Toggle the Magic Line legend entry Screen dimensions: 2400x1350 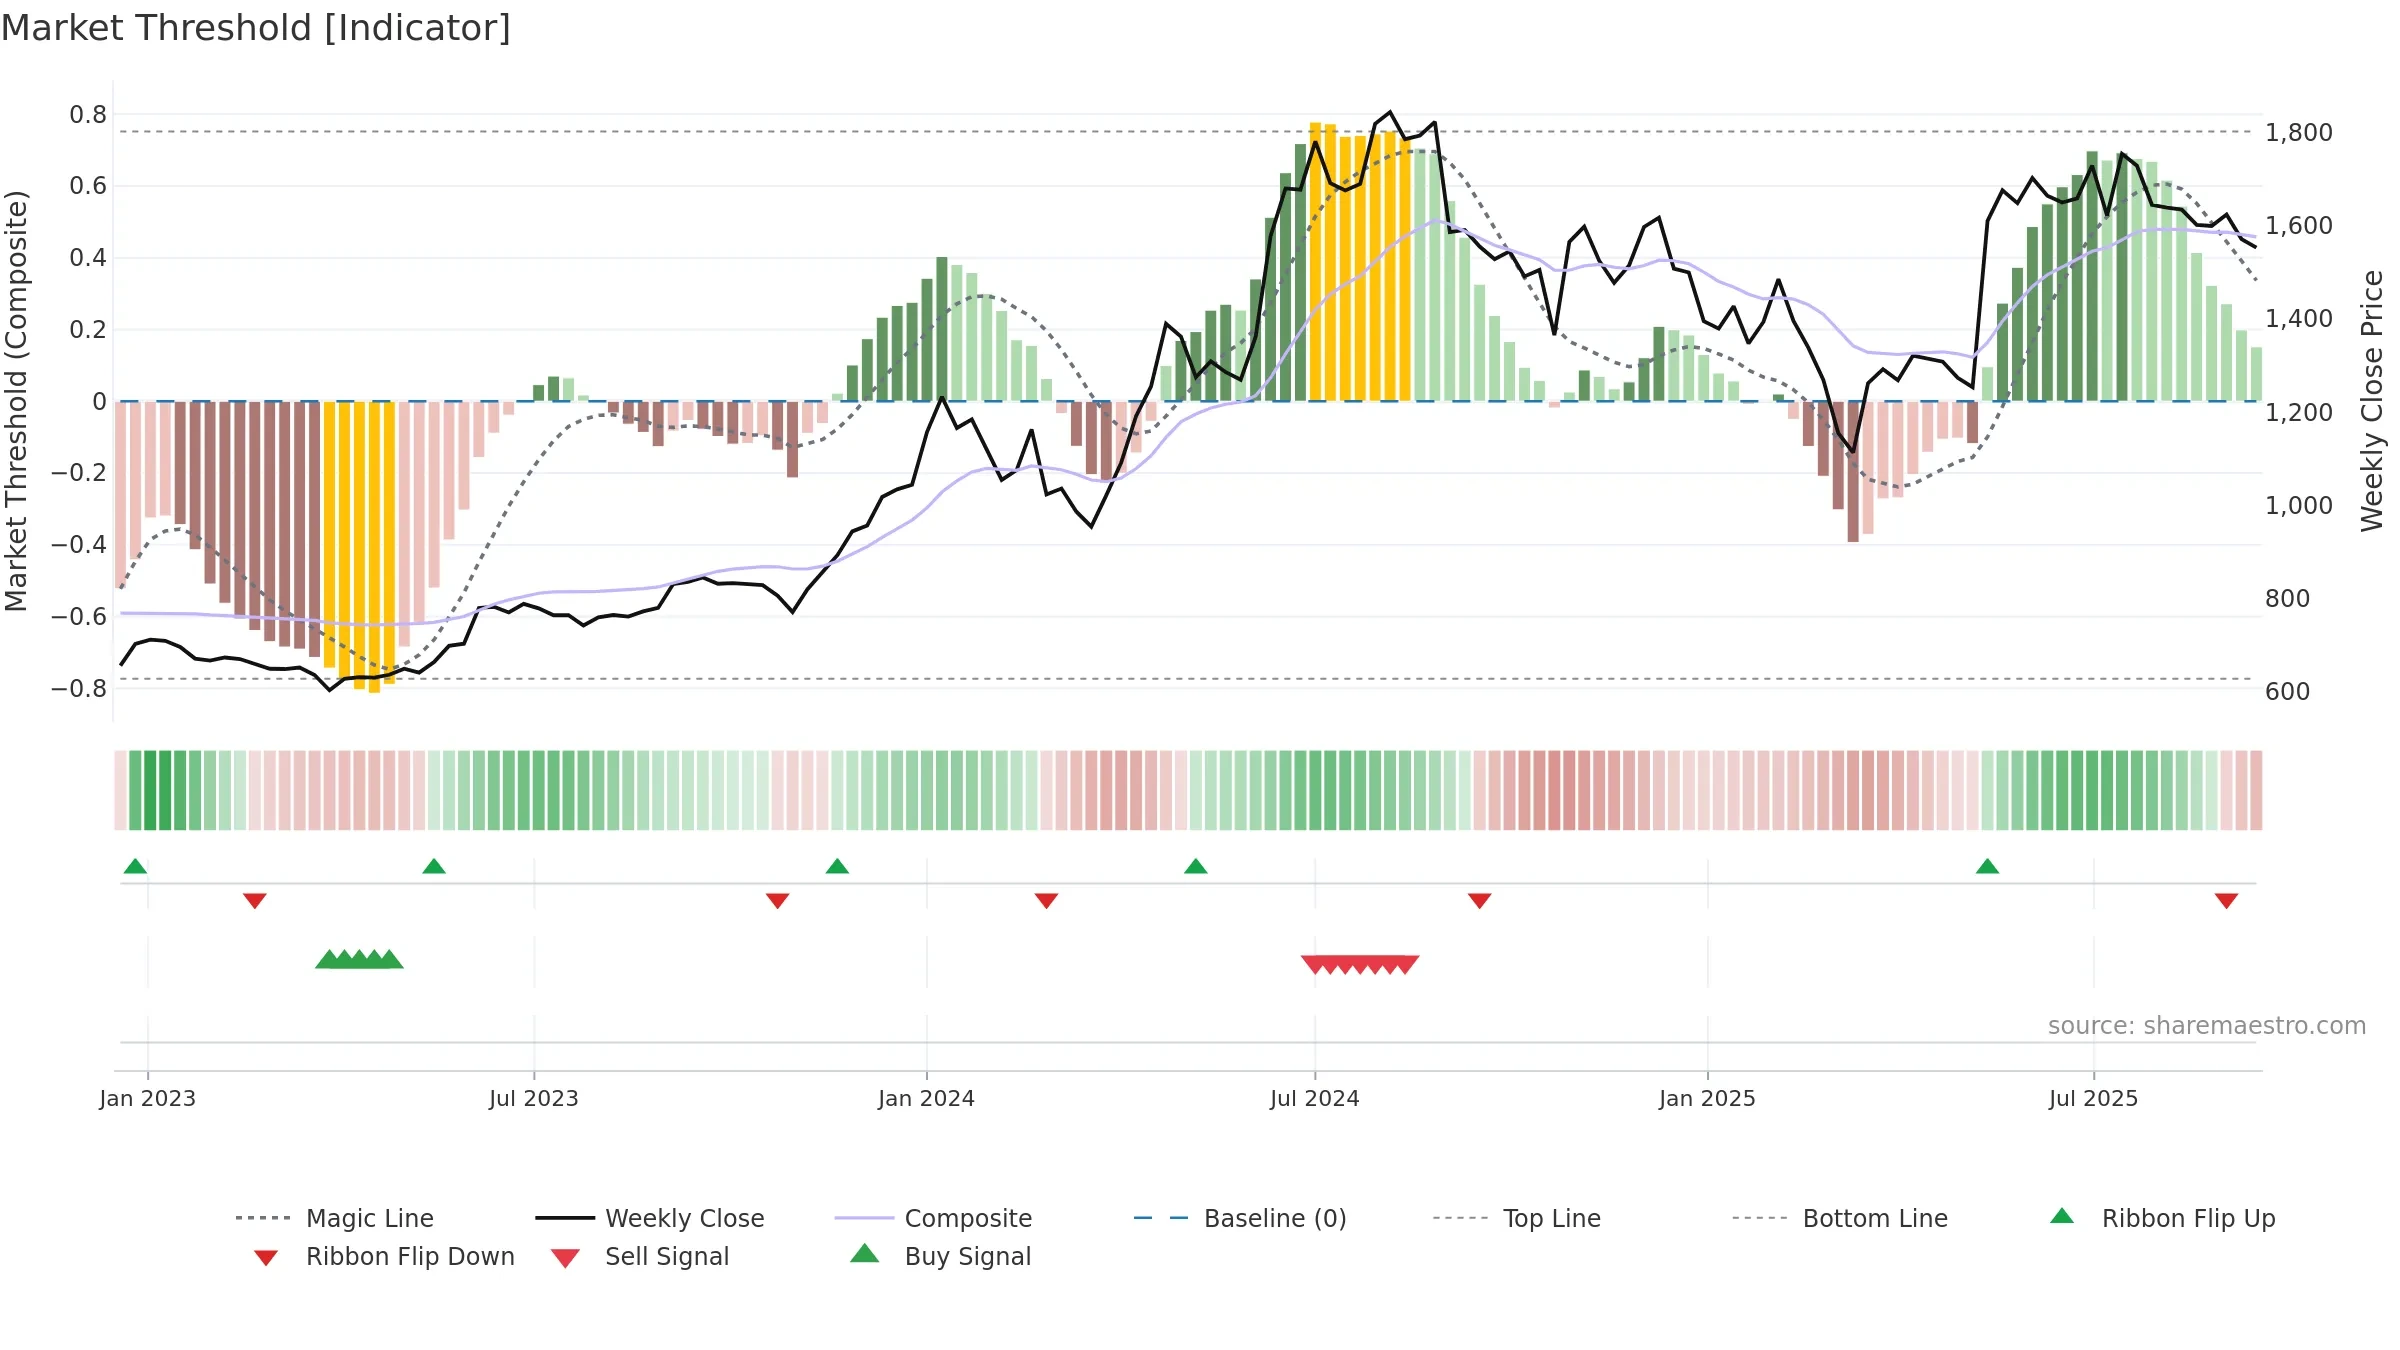pyautogui.click(x=334, y=1218)
